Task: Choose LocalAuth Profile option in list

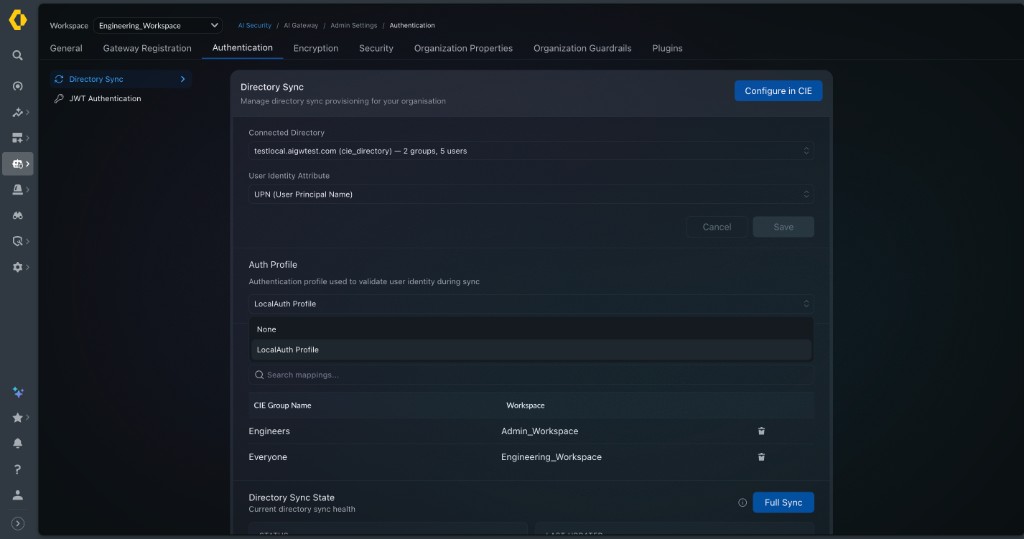Action: point(531,350)
